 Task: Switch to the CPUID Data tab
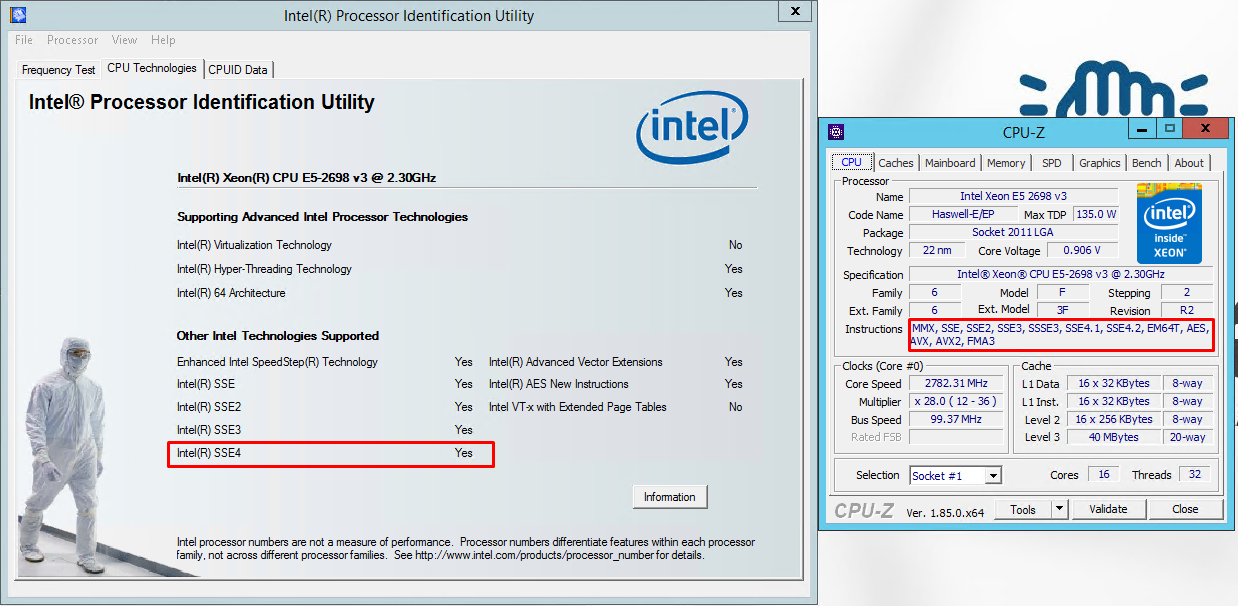coord(238,70)
